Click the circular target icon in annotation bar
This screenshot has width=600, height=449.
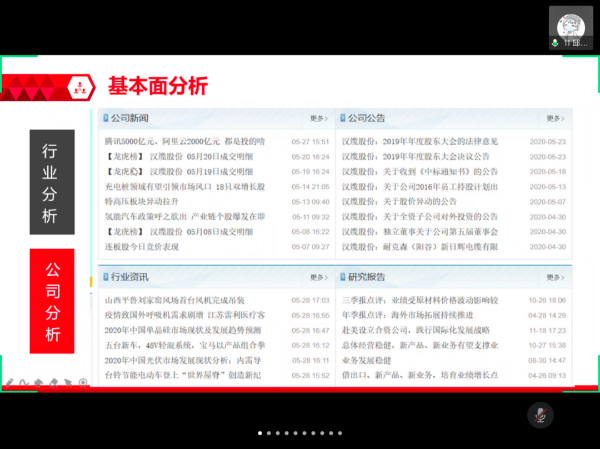pyautogui.click(x=83, y=382)
